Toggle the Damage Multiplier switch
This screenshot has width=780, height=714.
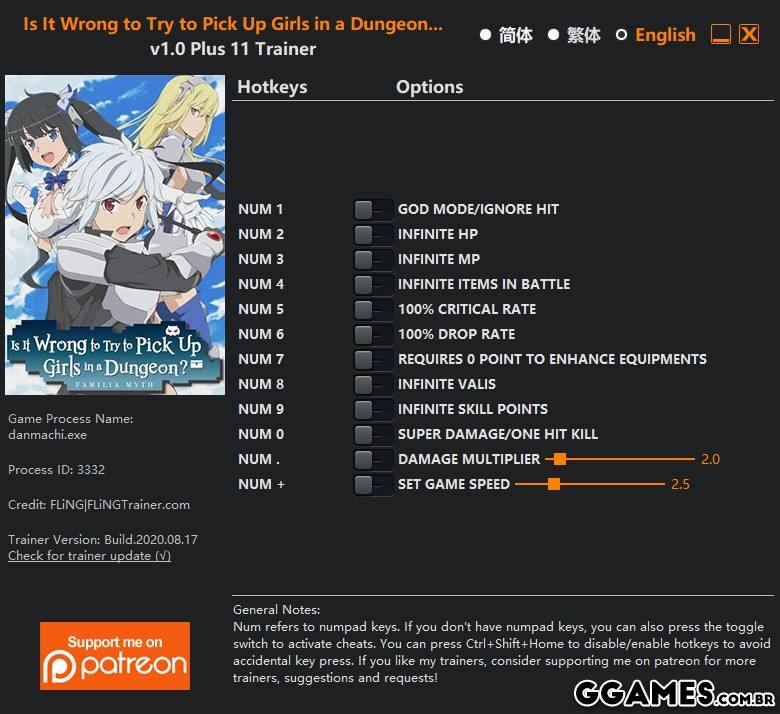373,460
